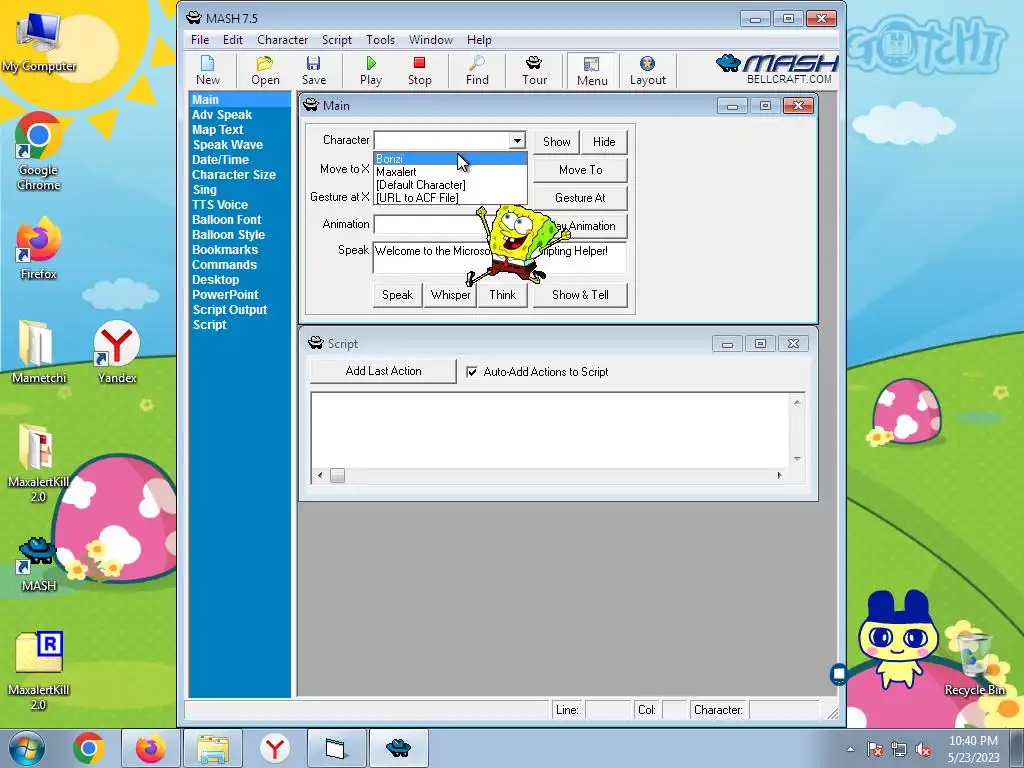
Task: Choose [URL to ACF File] option
Action: coord(450,198)
